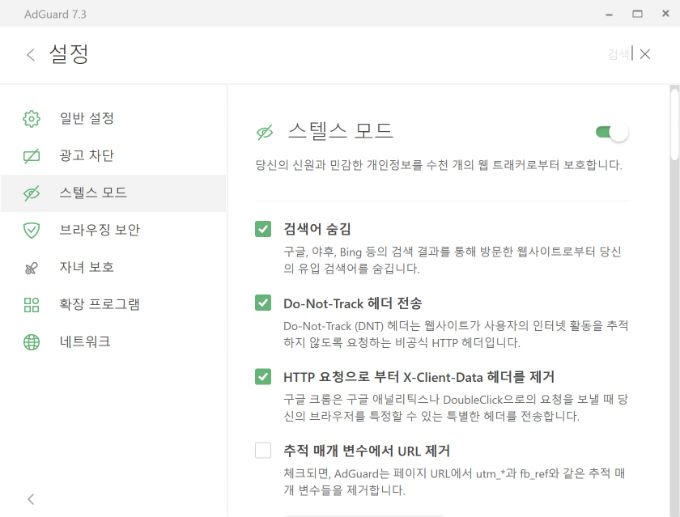The height and width of the screenshot is (517, 680).
Task: Click the globe icon for 네트워크
Action: pos(32,342)
